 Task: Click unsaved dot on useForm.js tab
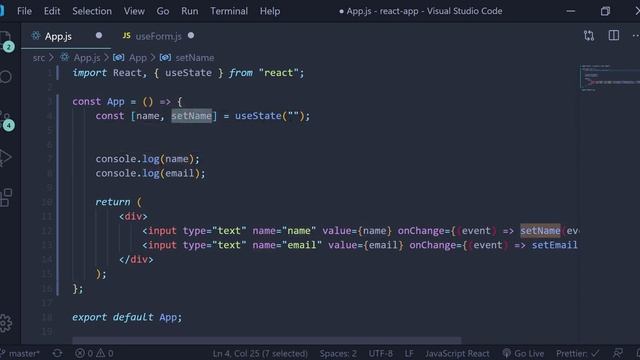[191, 36]
